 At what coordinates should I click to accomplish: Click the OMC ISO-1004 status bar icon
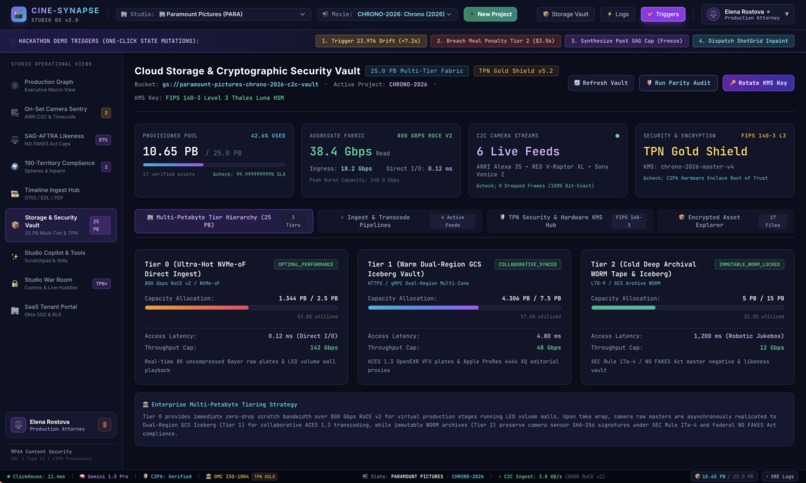tap(208, 476)
